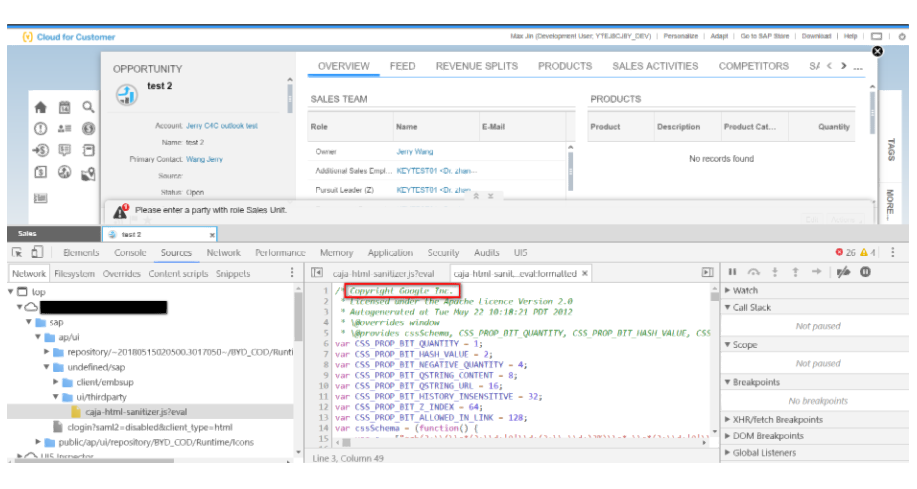Screen dimensions: 917x489
Task: Open the COMPETITORS tab
Action: [753, 66]
